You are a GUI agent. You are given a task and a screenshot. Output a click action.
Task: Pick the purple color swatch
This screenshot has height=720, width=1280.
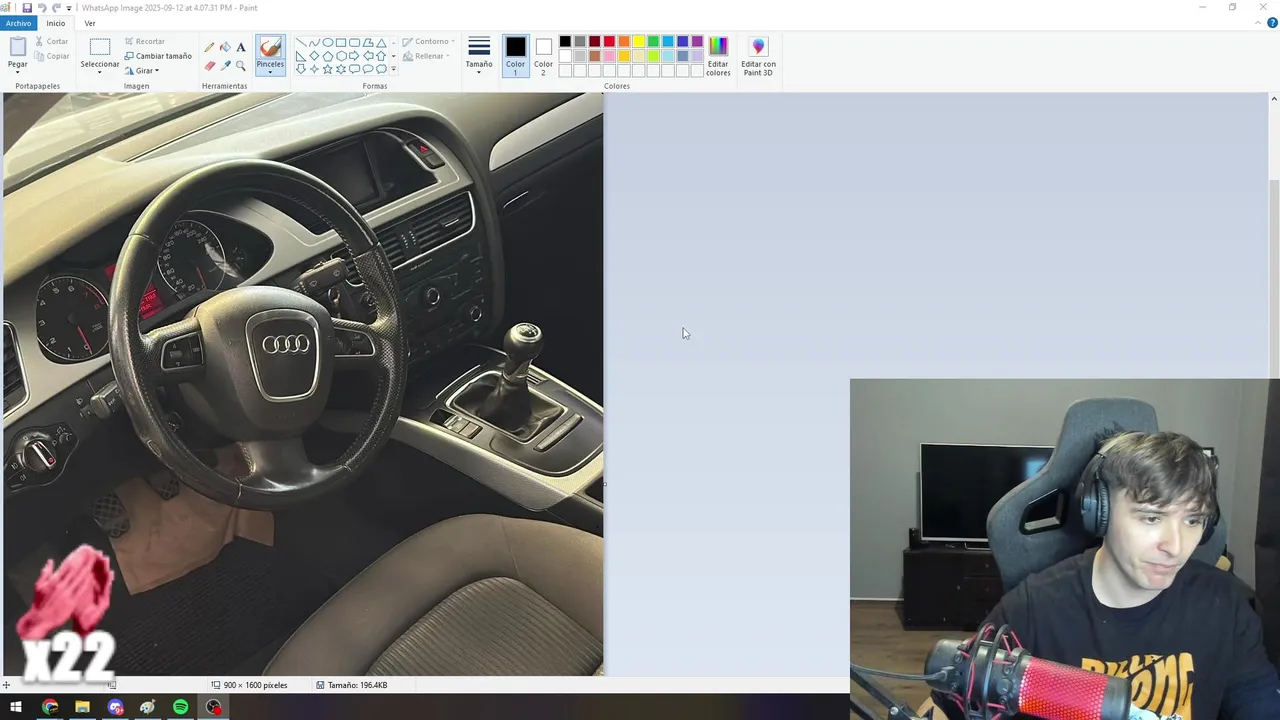point(697,41)
